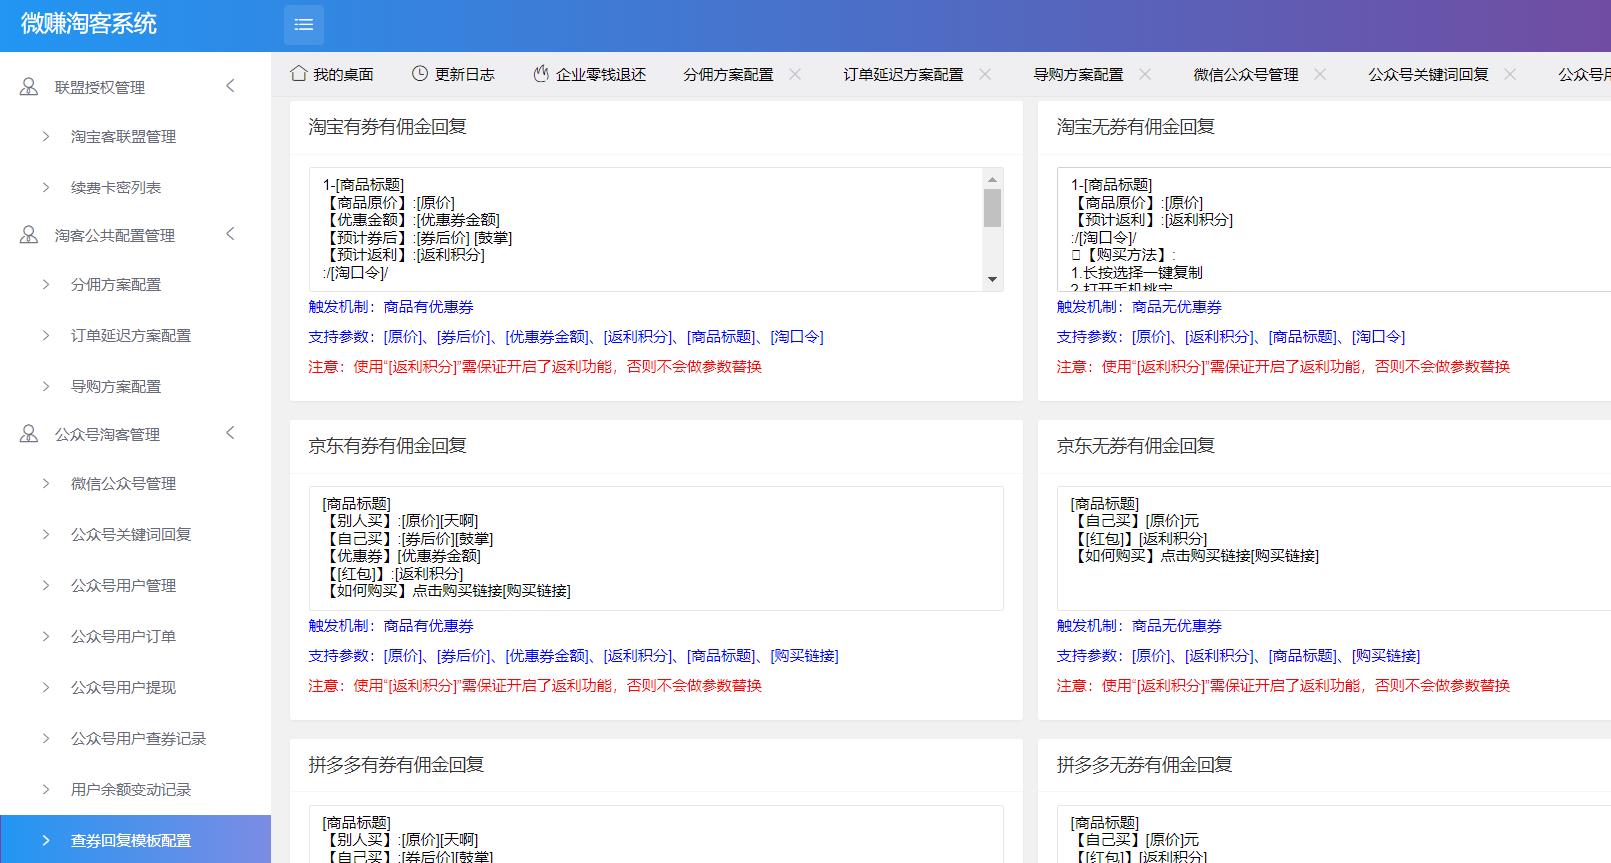Open the 公众号关键词回复 tab
Image resolution: width=1611 pixels, height=863 pixels.
coord(1428,75)
